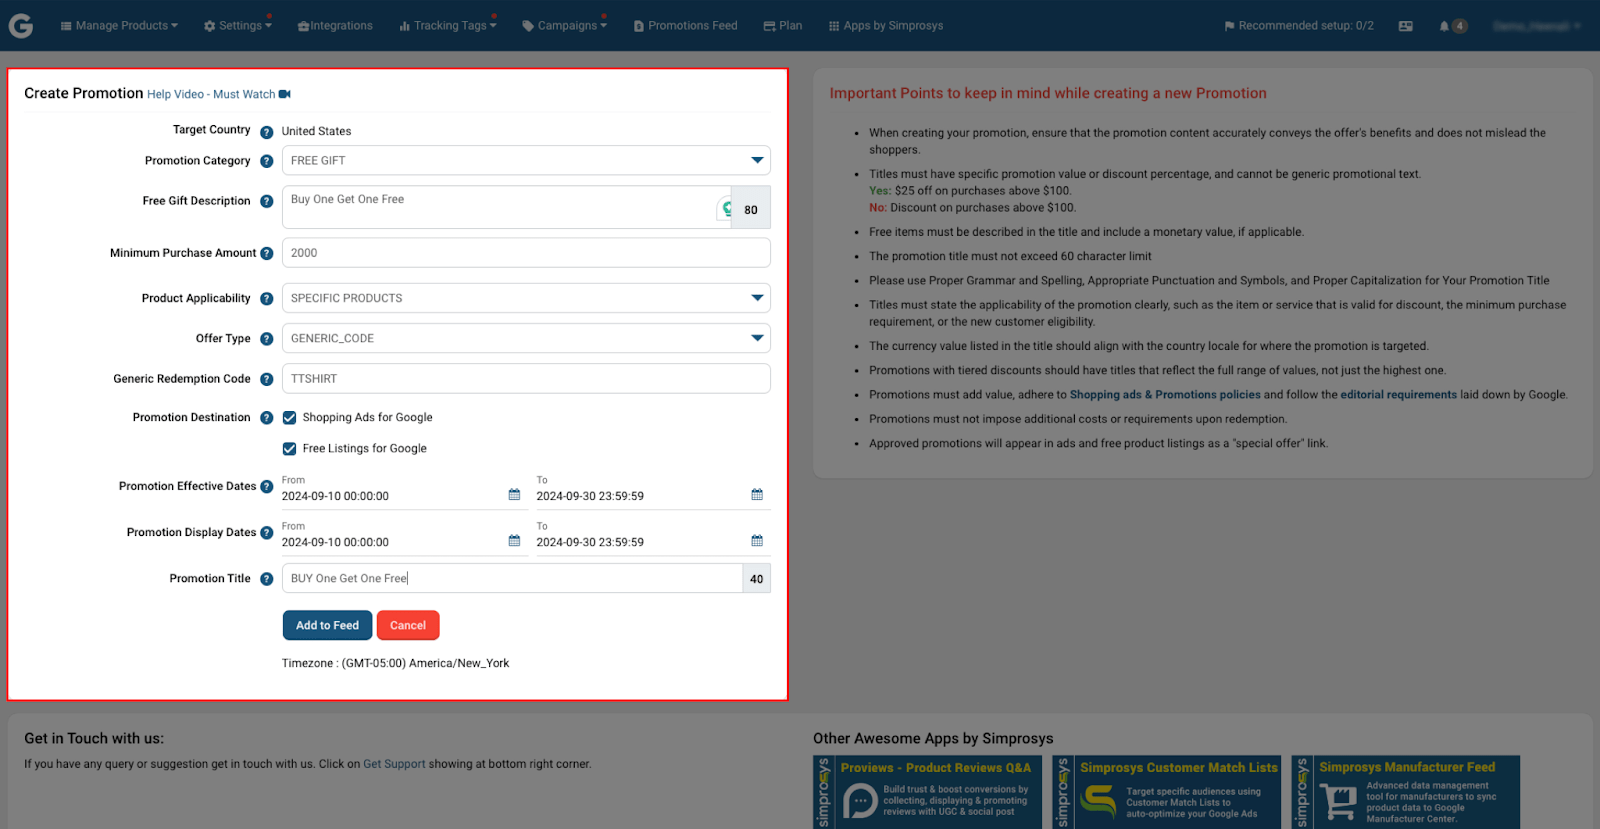Click the card icon beside Recommended setup
1600x829 pixels.
1405,26
